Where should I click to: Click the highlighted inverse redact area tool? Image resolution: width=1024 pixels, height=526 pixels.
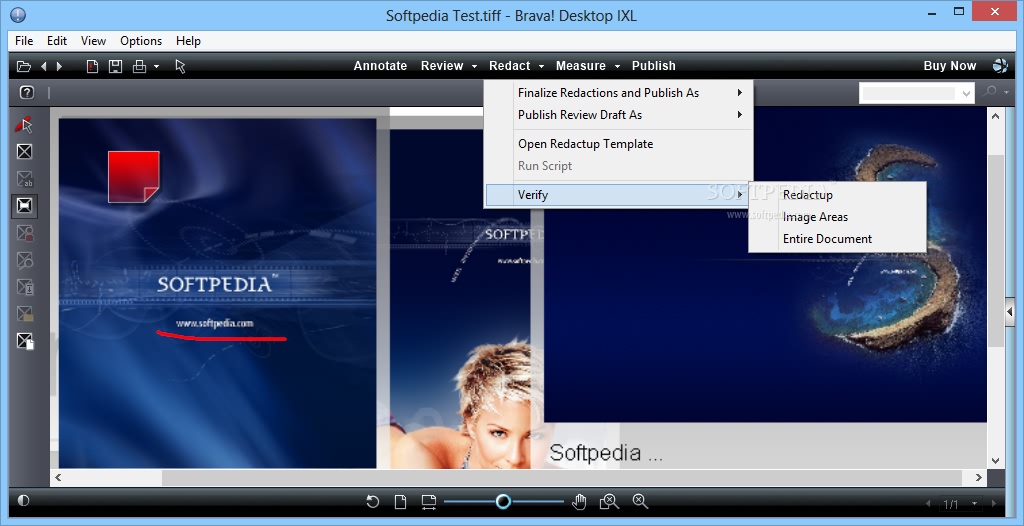24,206
